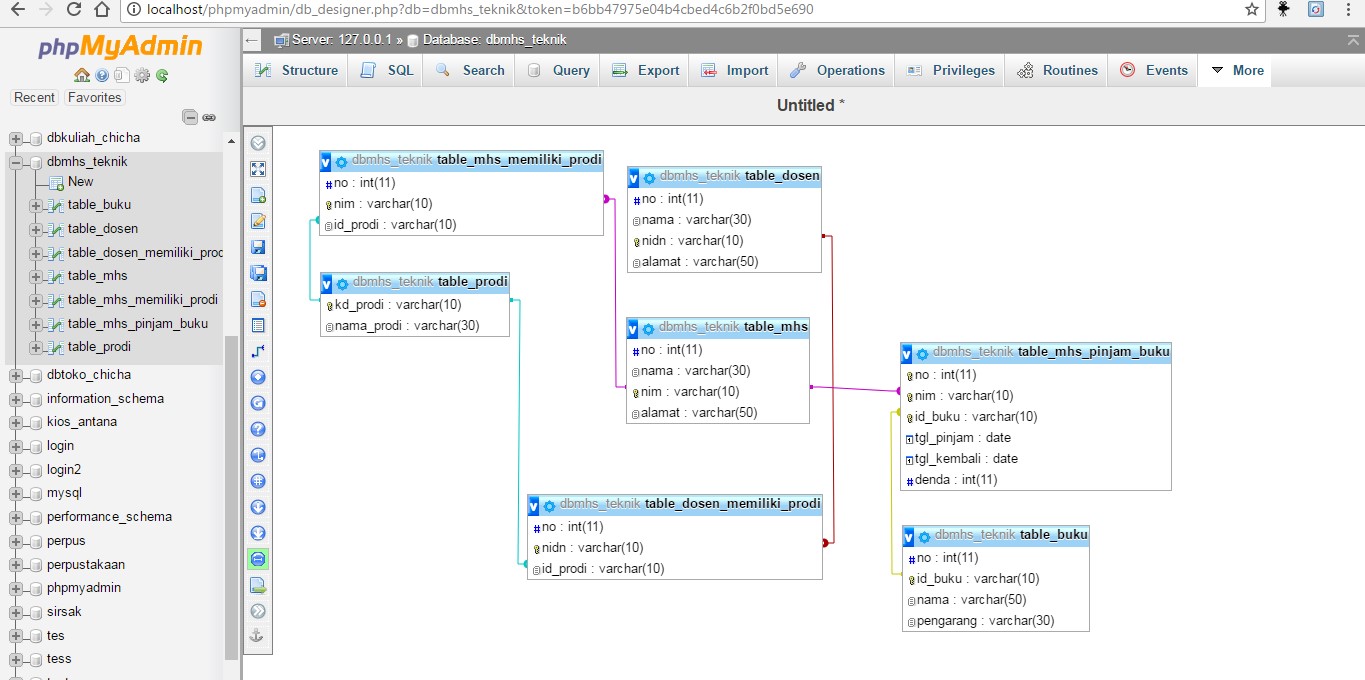Click the anchor pin icon in designer toolbar

tap(258, 636)
